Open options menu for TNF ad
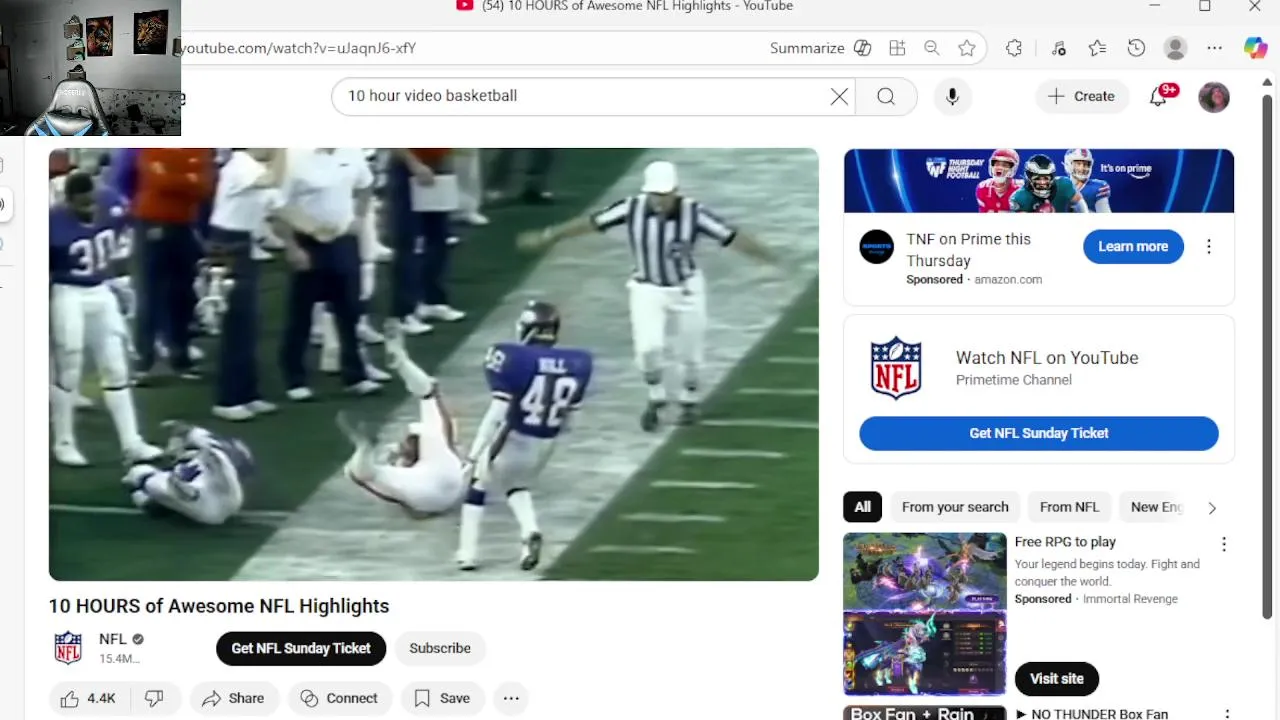The image size is (1280, 720). pyautogui.click(x=1209, y=247)
